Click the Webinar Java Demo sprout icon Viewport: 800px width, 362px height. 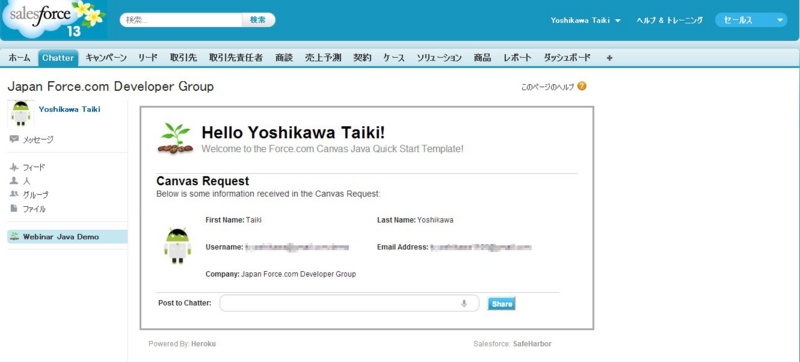14,237
